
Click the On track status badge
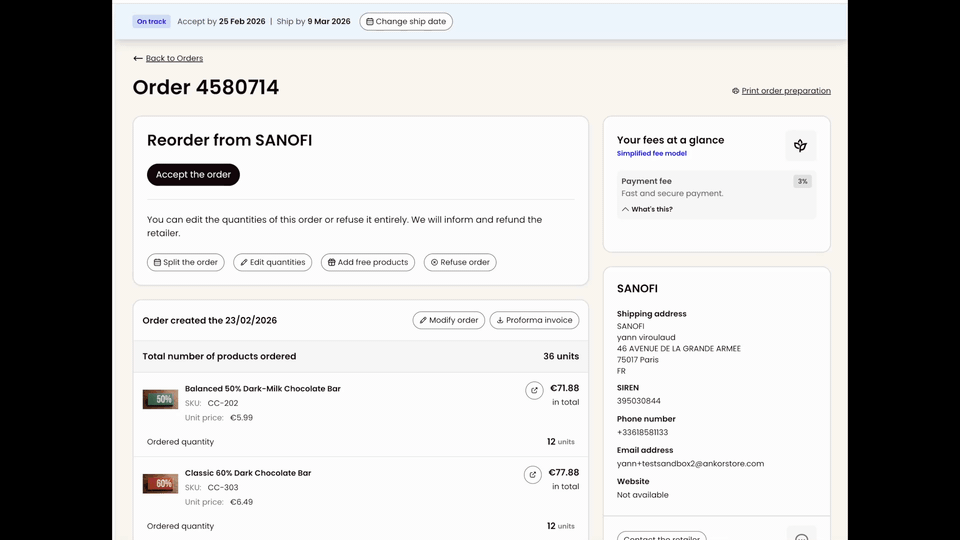point(151,21)
